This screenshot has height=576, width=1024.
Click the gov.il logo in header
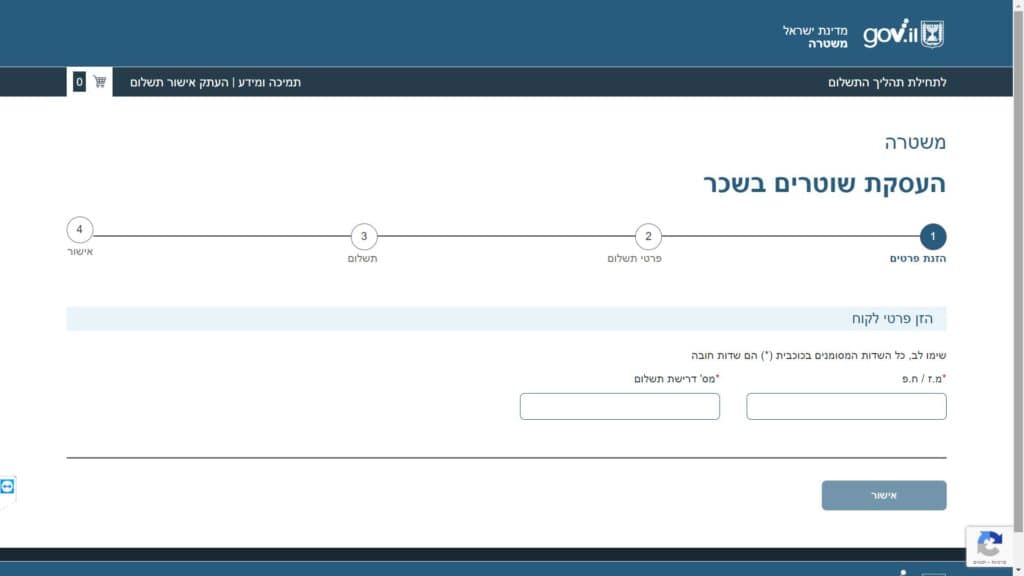point(889,33)
